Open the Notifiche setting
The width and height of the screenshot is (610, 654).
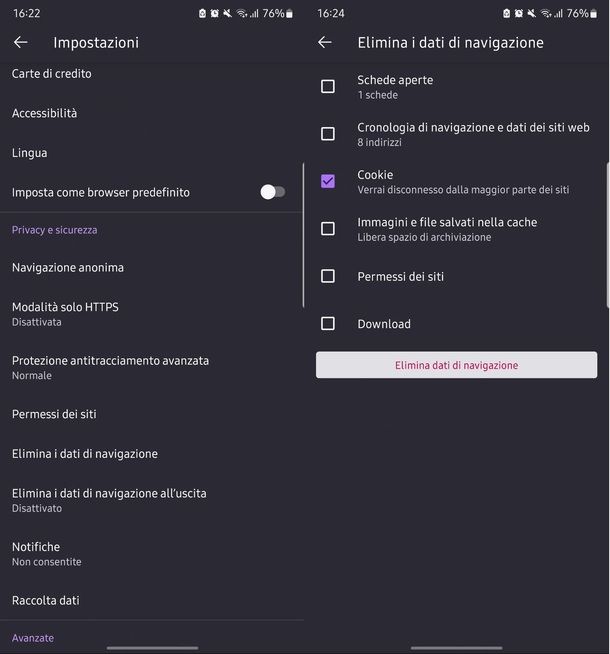tap(151, 553)
